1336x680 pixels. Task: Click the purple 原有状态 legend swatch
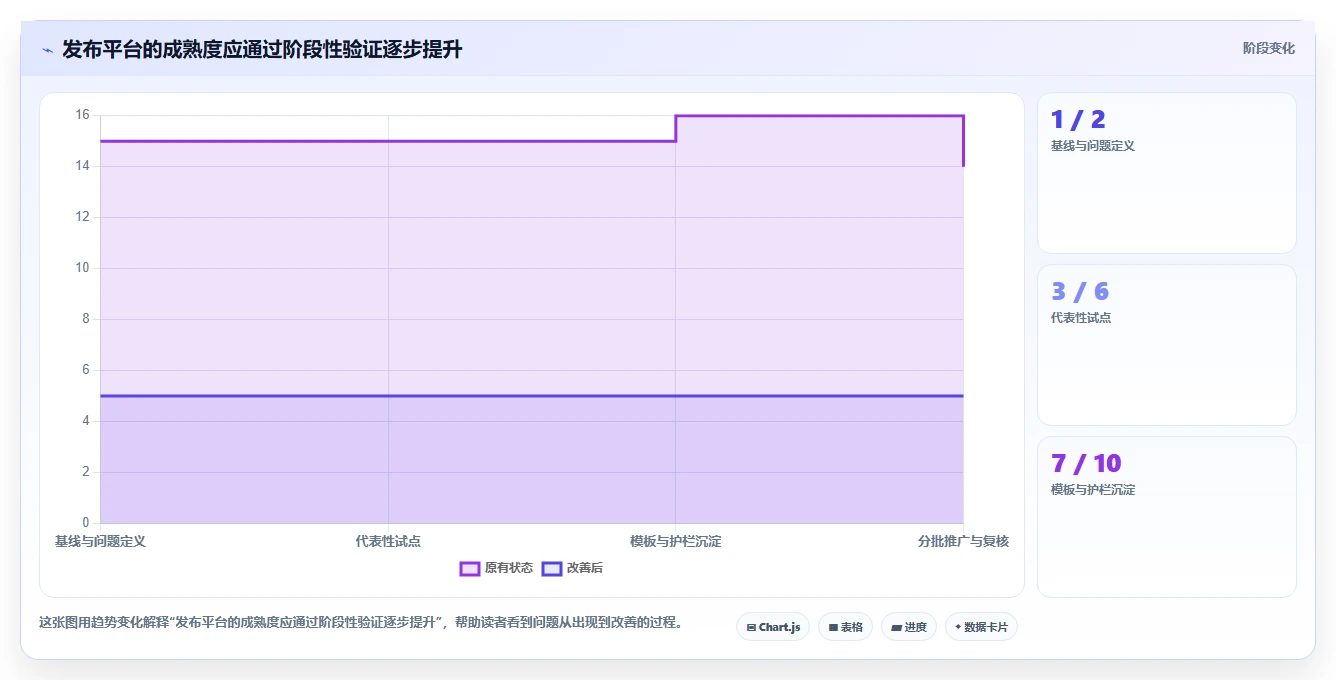[470, 568]
